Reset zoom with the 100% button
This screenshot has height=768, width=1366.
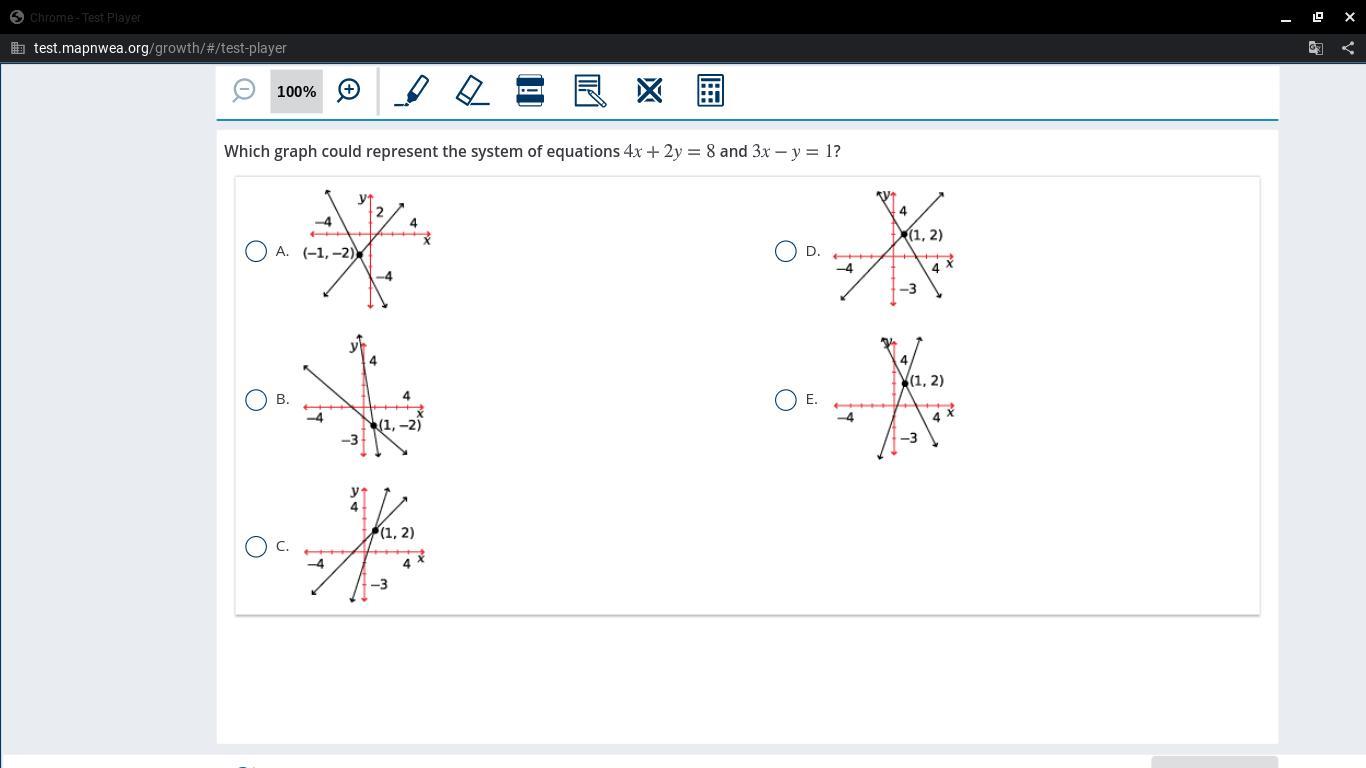click(296, 91)
